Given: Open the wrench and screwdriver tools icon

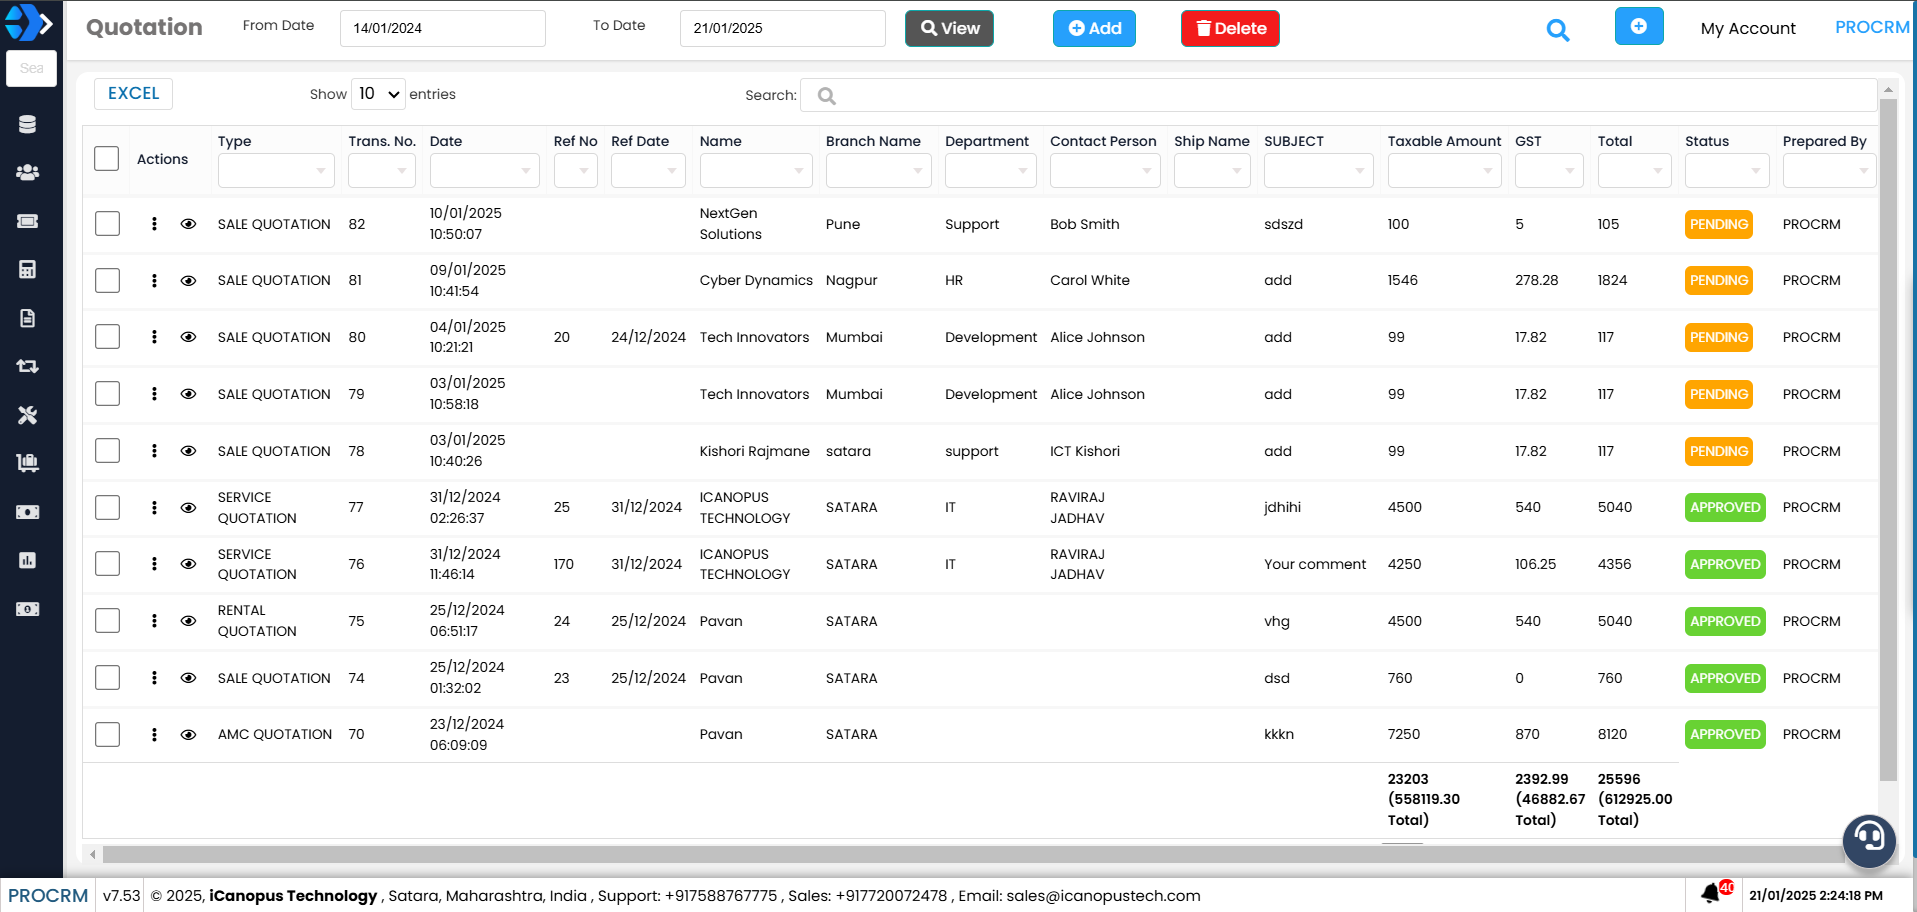Looking at the screenshot, I should (27, 415).
